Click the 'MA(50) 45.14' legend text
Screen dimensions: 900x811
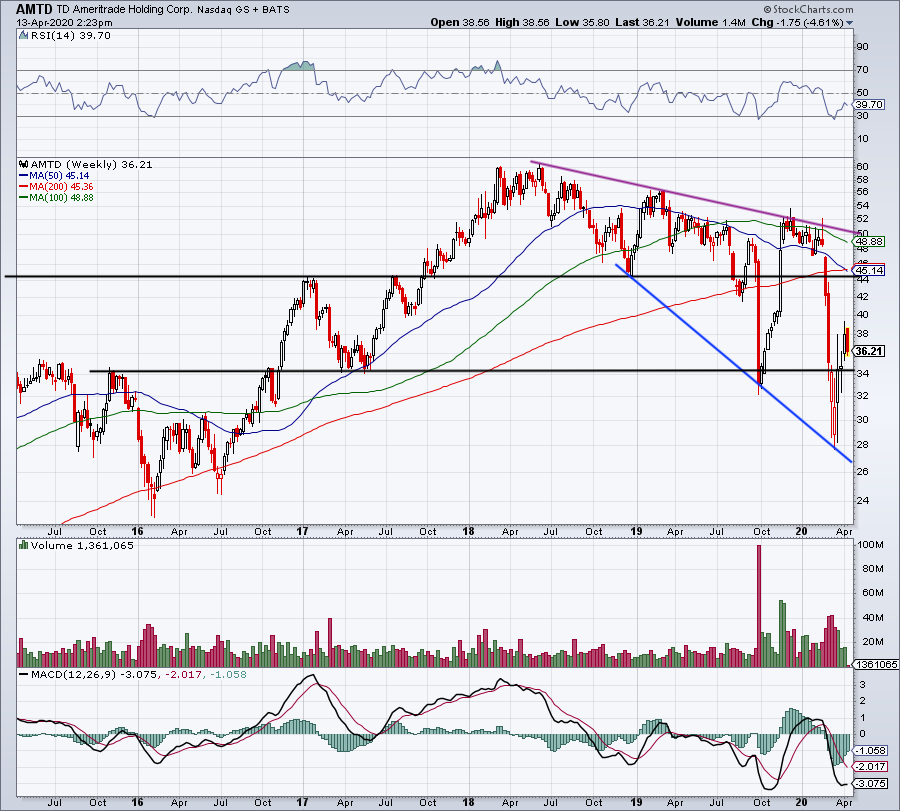[x=59, y=176]
